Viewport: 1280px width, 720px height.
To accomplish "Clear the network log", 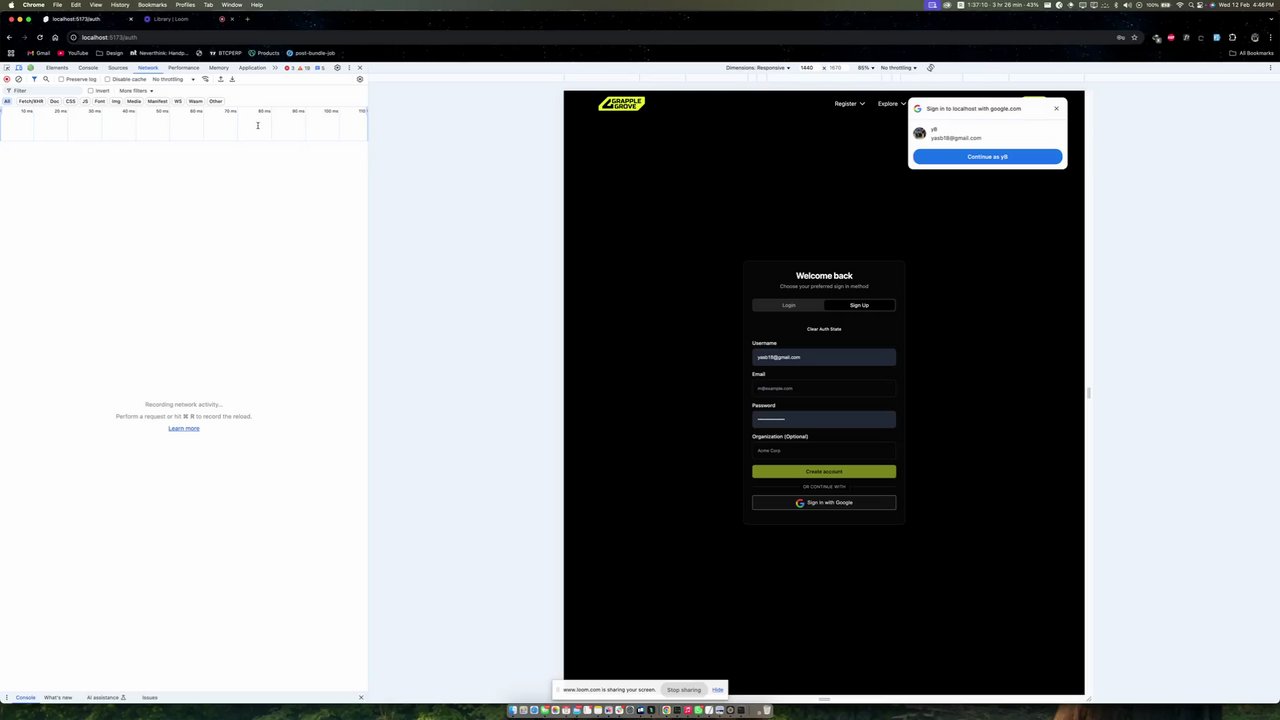I will tap(18, 79).
